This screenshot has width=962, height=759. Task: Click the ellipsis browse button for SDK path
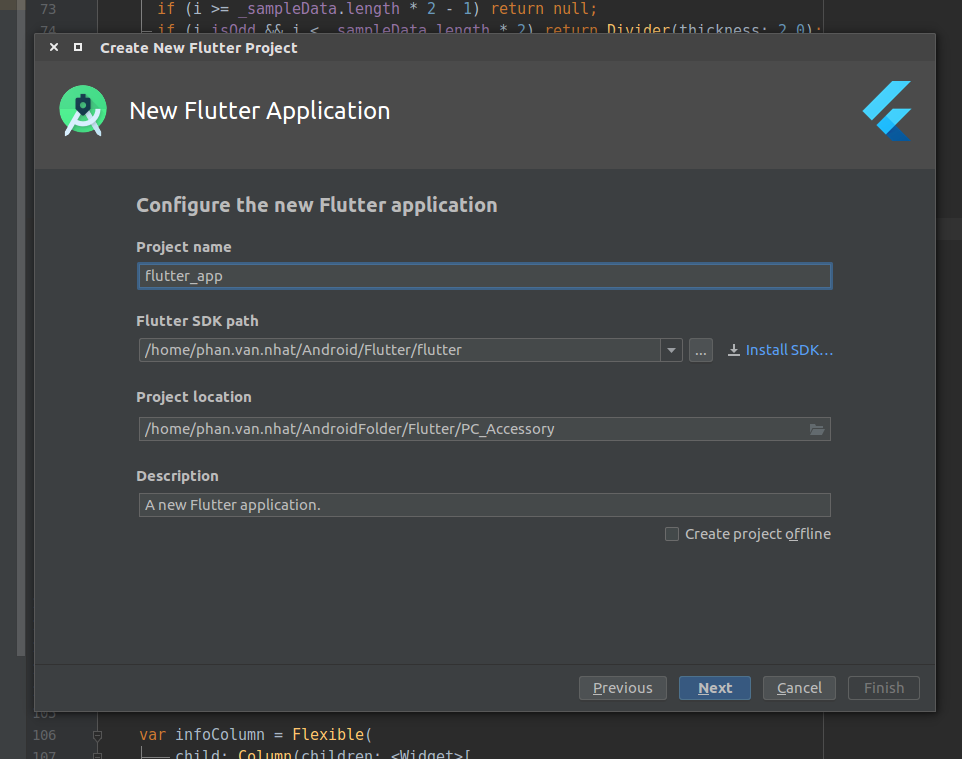click(701, 350)
